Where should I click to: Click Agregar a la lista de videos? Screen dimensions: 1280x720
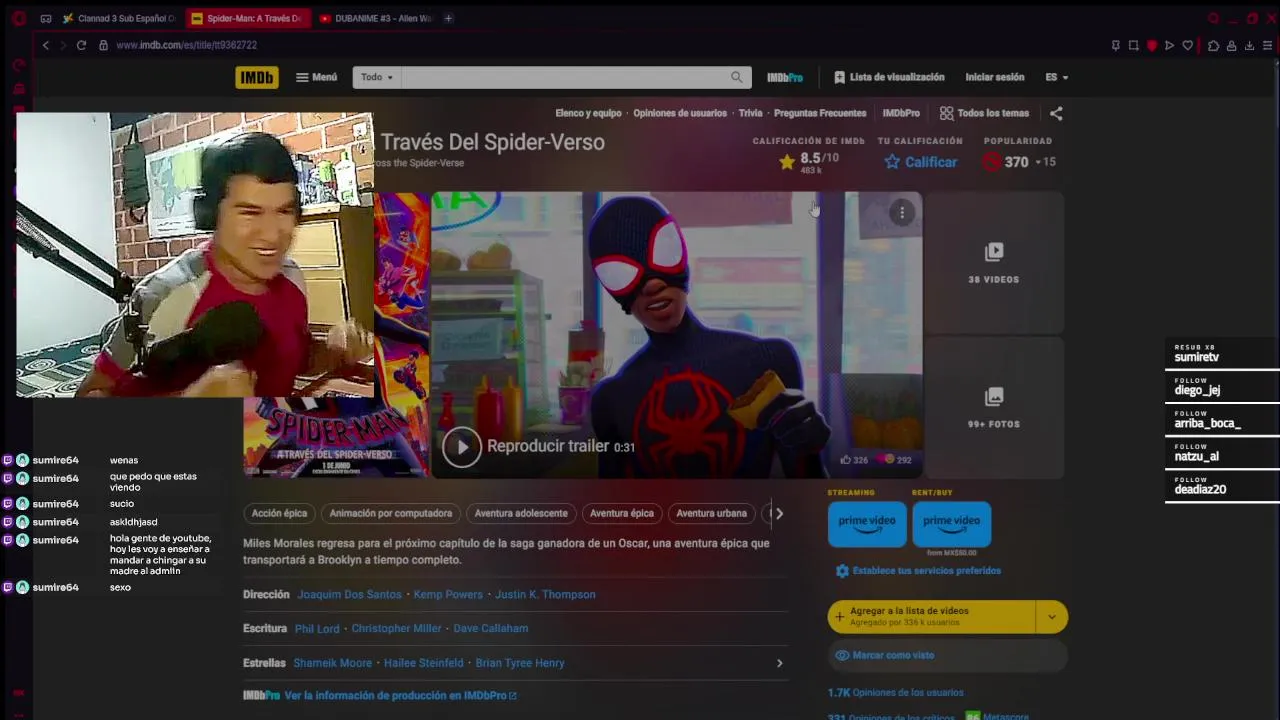click(x=932, y=617)
